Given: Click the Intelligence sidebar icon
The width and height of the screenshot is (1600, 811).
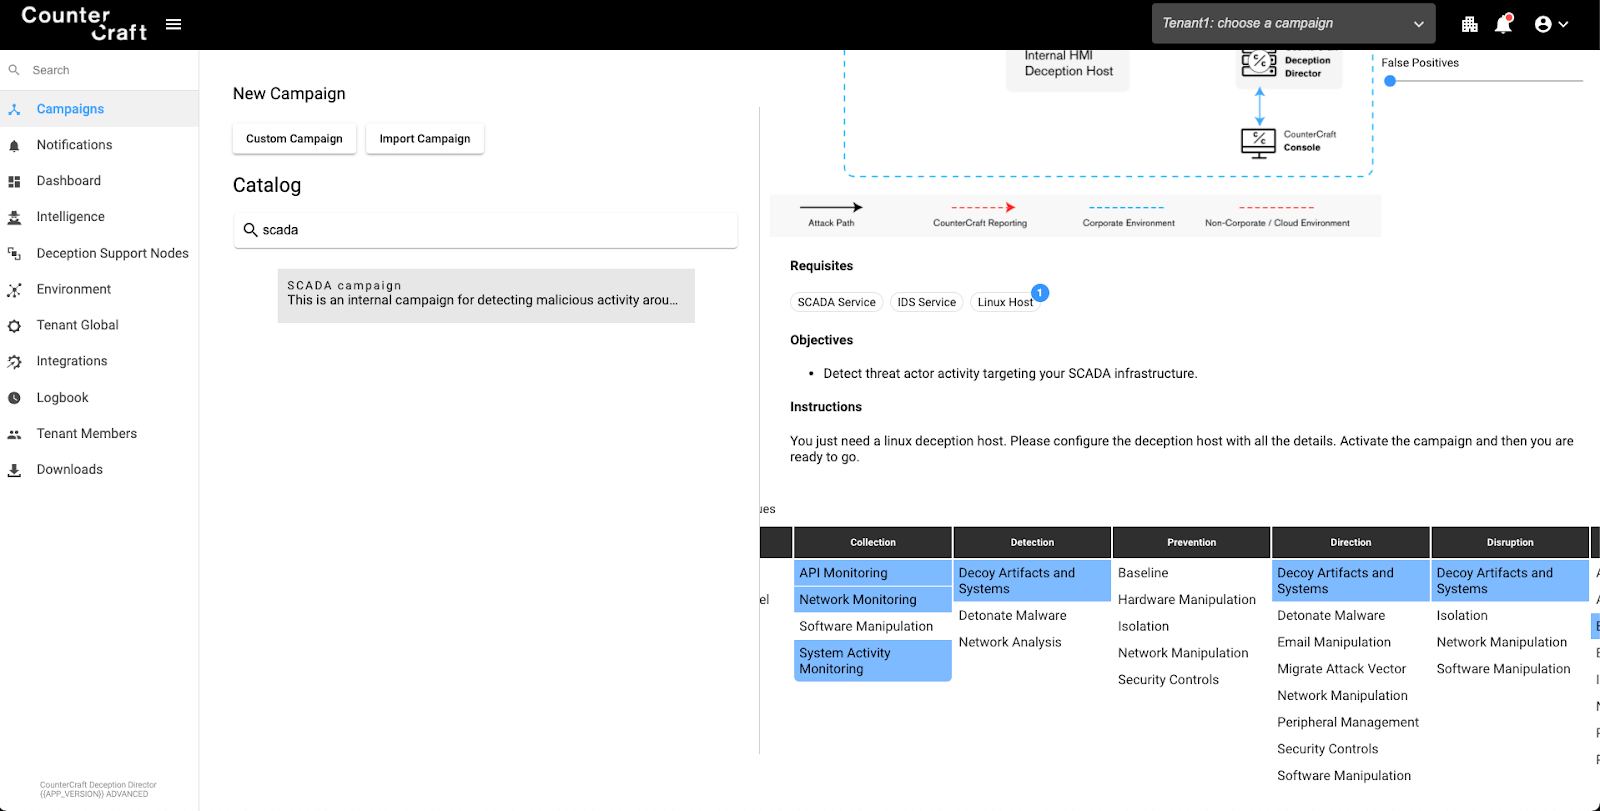Looking at the screenshot, I should 14,217.
